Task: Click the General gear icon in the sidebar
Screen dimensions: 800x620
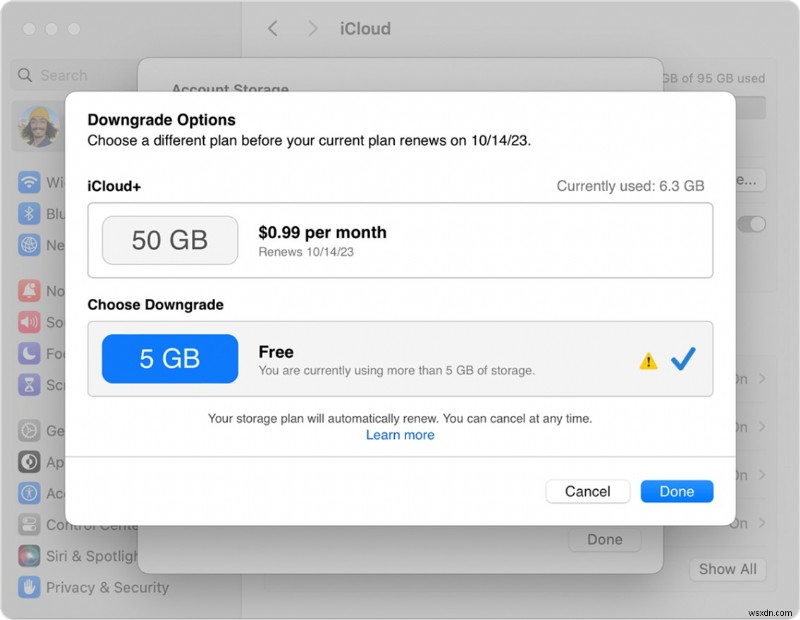Action: pos(29,430)
